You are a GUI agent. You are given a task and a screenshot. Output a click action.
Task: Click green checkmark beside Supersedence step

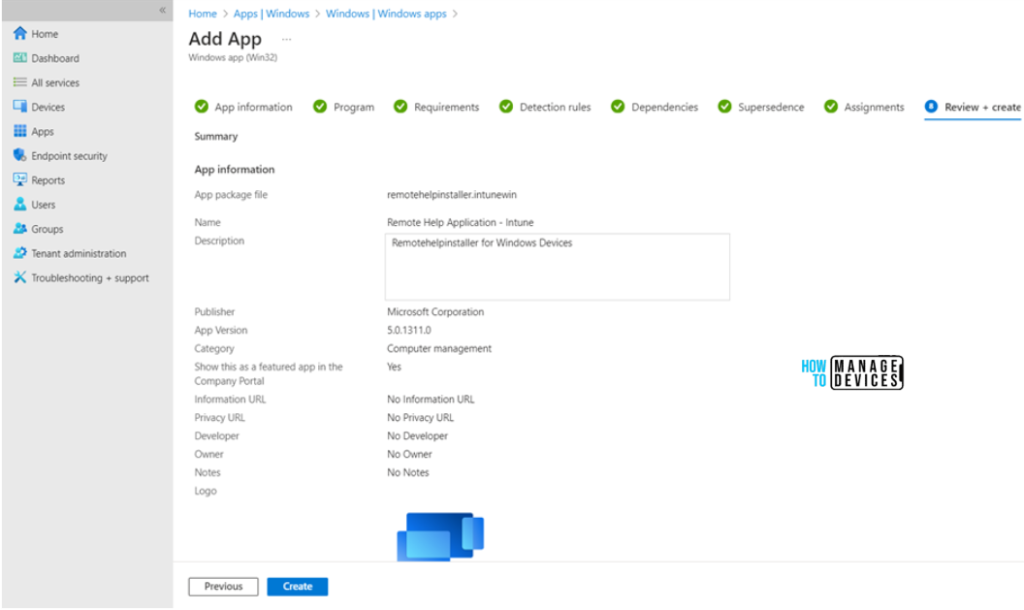click(725, 106)
